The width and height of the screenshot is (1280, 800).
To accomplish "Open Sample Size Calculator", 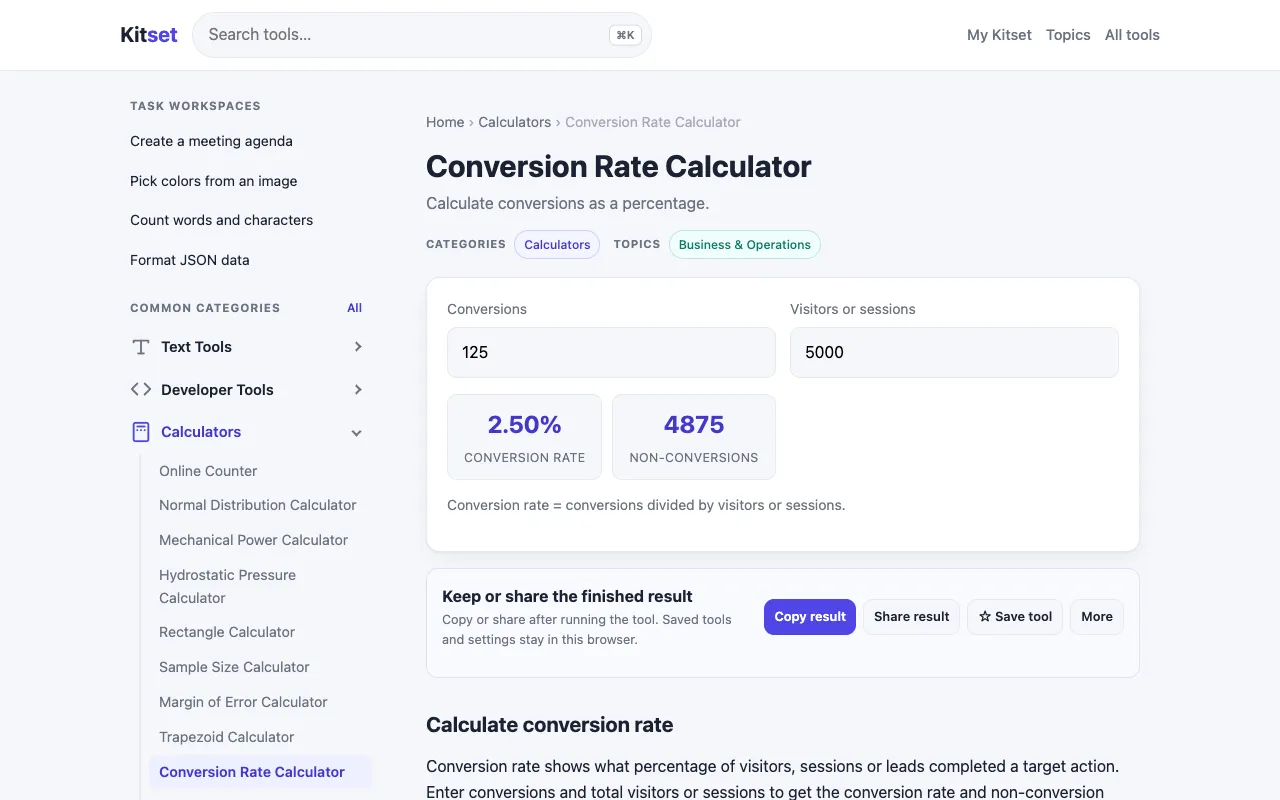I will [234, 667].
